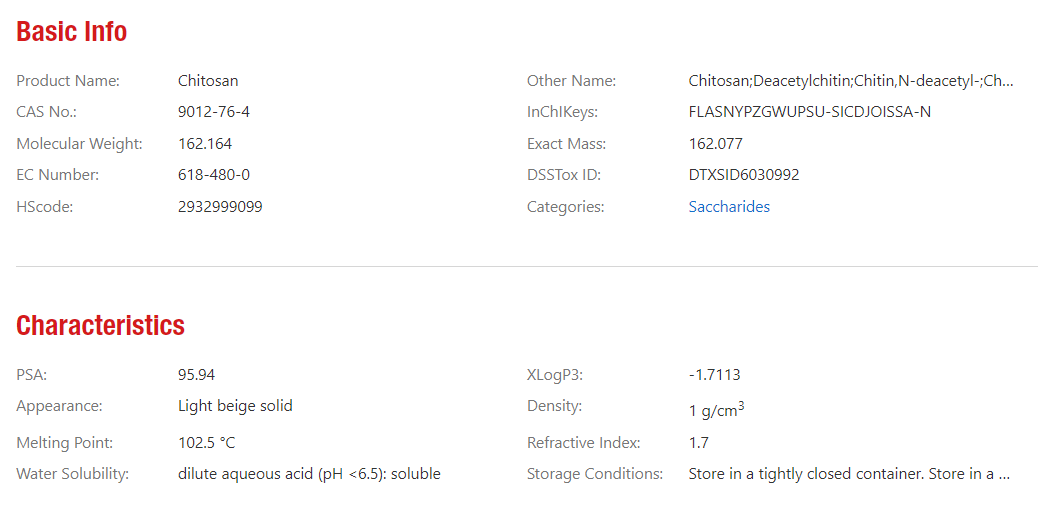Select the Chitosan product name value
1039x529 pixels.
(x=208, y=81)
